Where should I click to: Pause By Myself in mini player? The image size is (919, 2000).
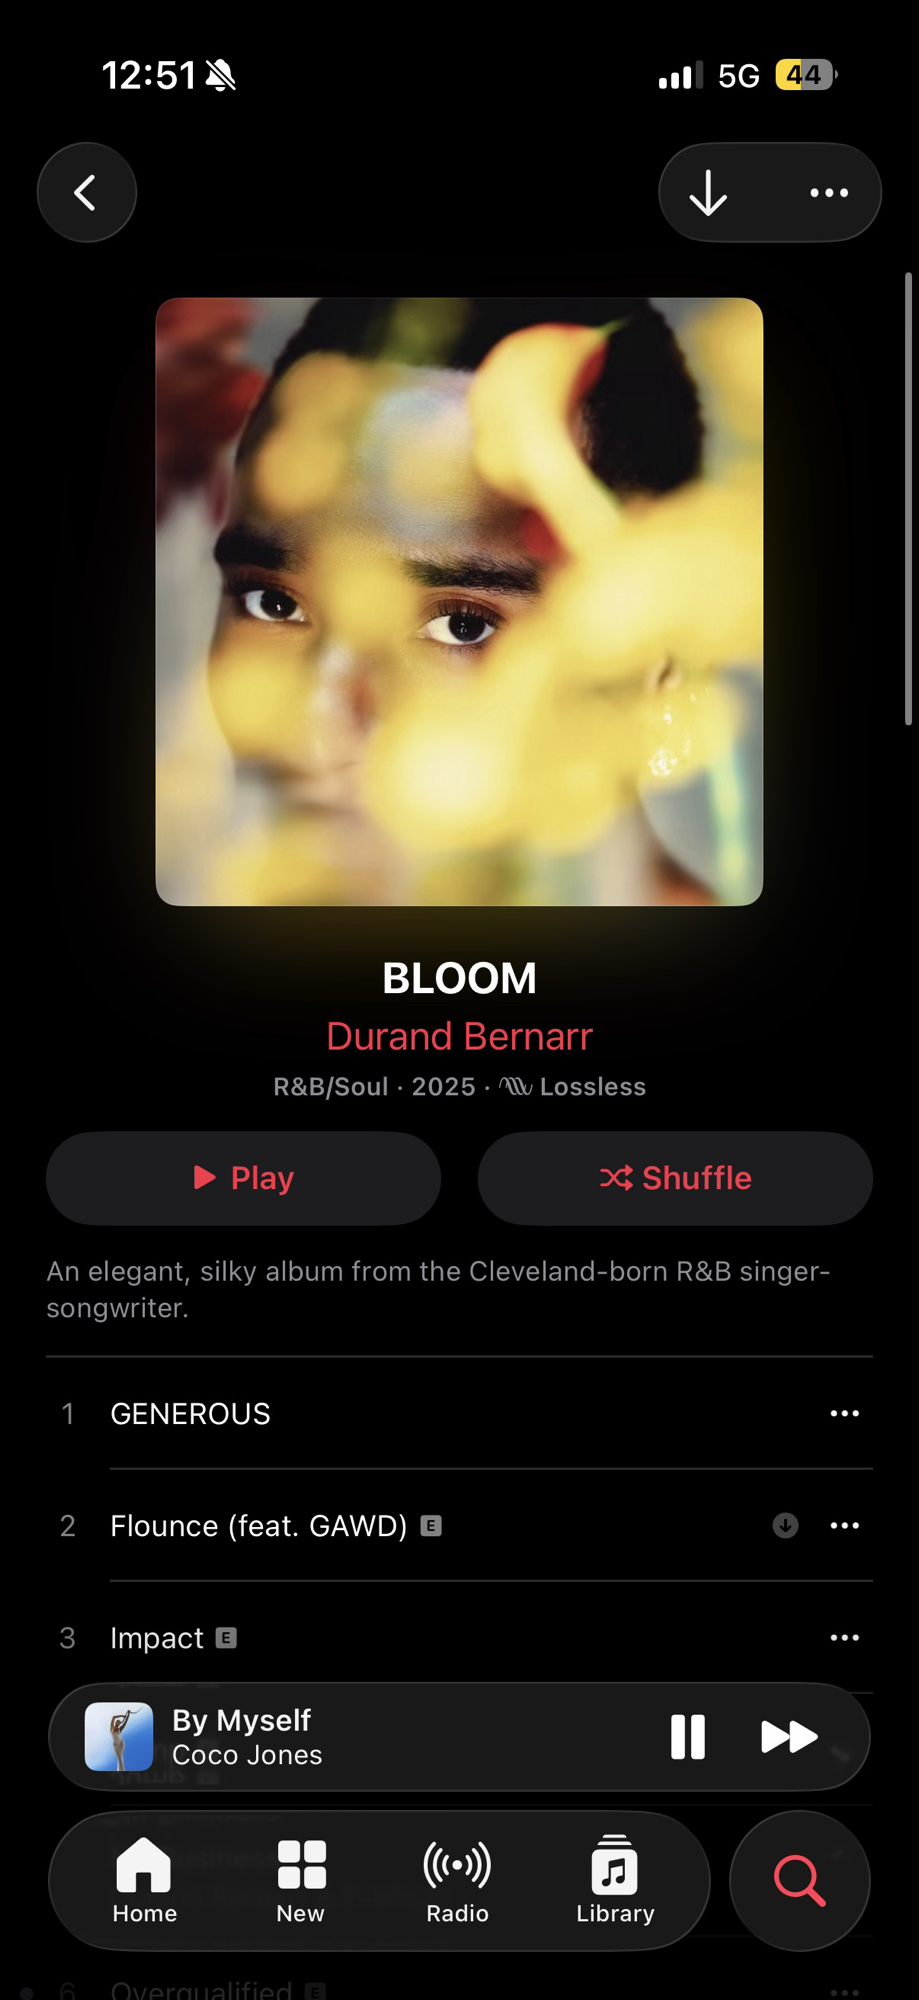pyautogui.click(x=688, y=1736)
